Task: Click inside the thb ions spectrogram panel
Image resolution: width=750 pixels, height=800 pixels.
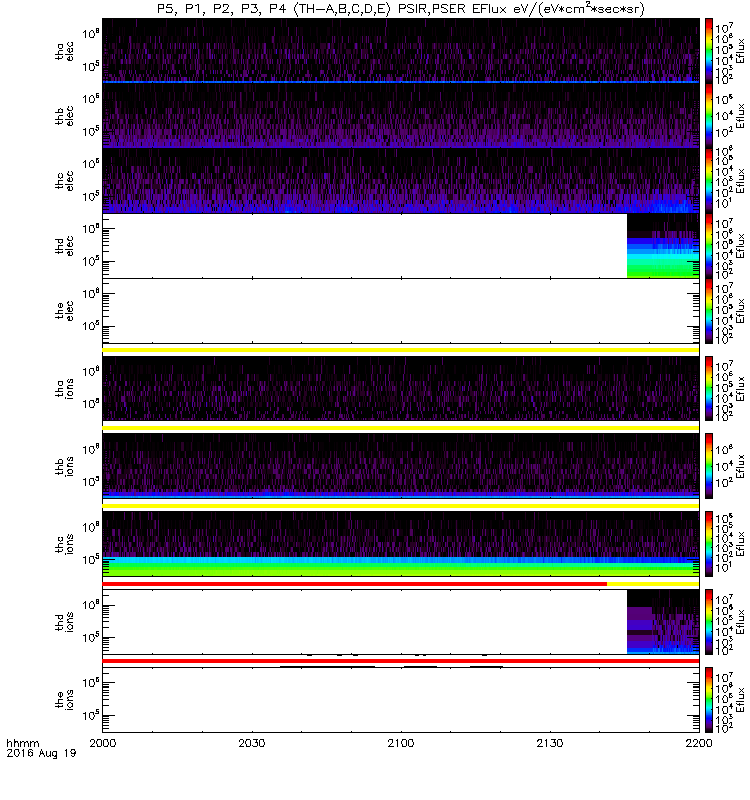Action: [x=401, y=466]
